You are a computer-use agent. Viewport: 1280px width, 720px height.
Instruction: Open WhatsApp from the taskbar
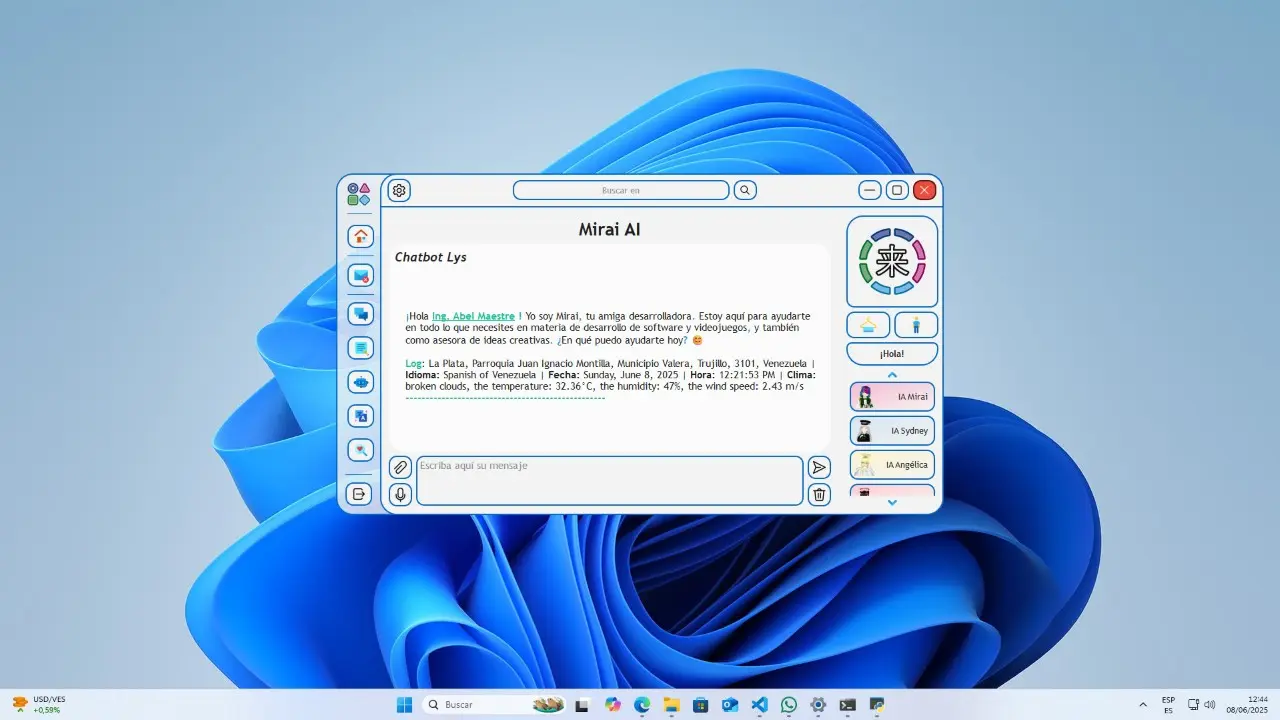click(x=789, y=705)
